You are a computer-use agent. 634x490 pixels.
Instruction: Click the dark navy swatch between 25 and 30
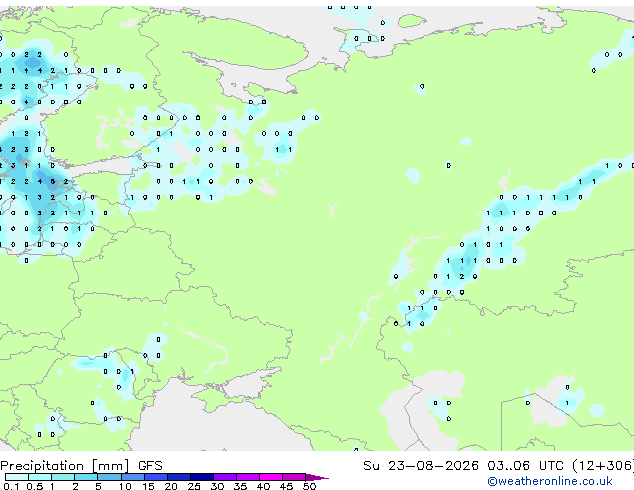pos(202,477)
